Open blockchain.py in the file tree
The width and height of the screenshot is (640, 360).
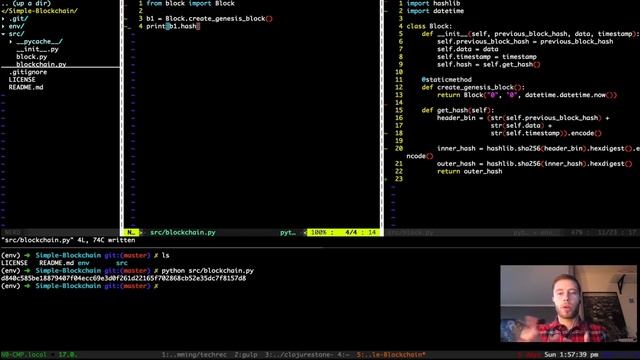41,64
